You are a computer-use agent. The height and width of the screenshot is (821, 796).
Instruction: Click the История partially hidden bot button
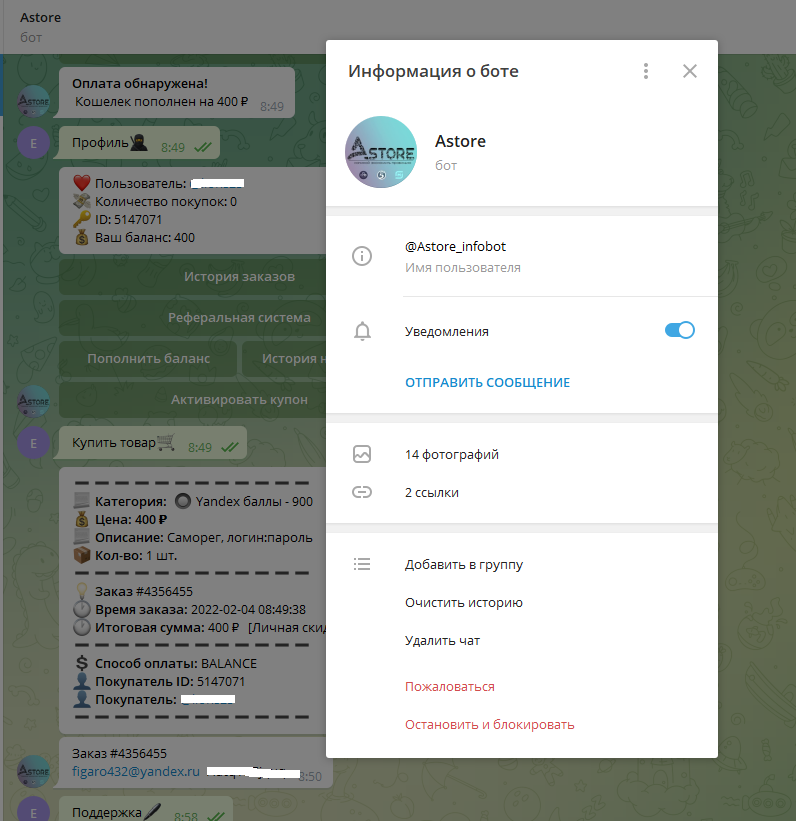click(x=284, y=359)
